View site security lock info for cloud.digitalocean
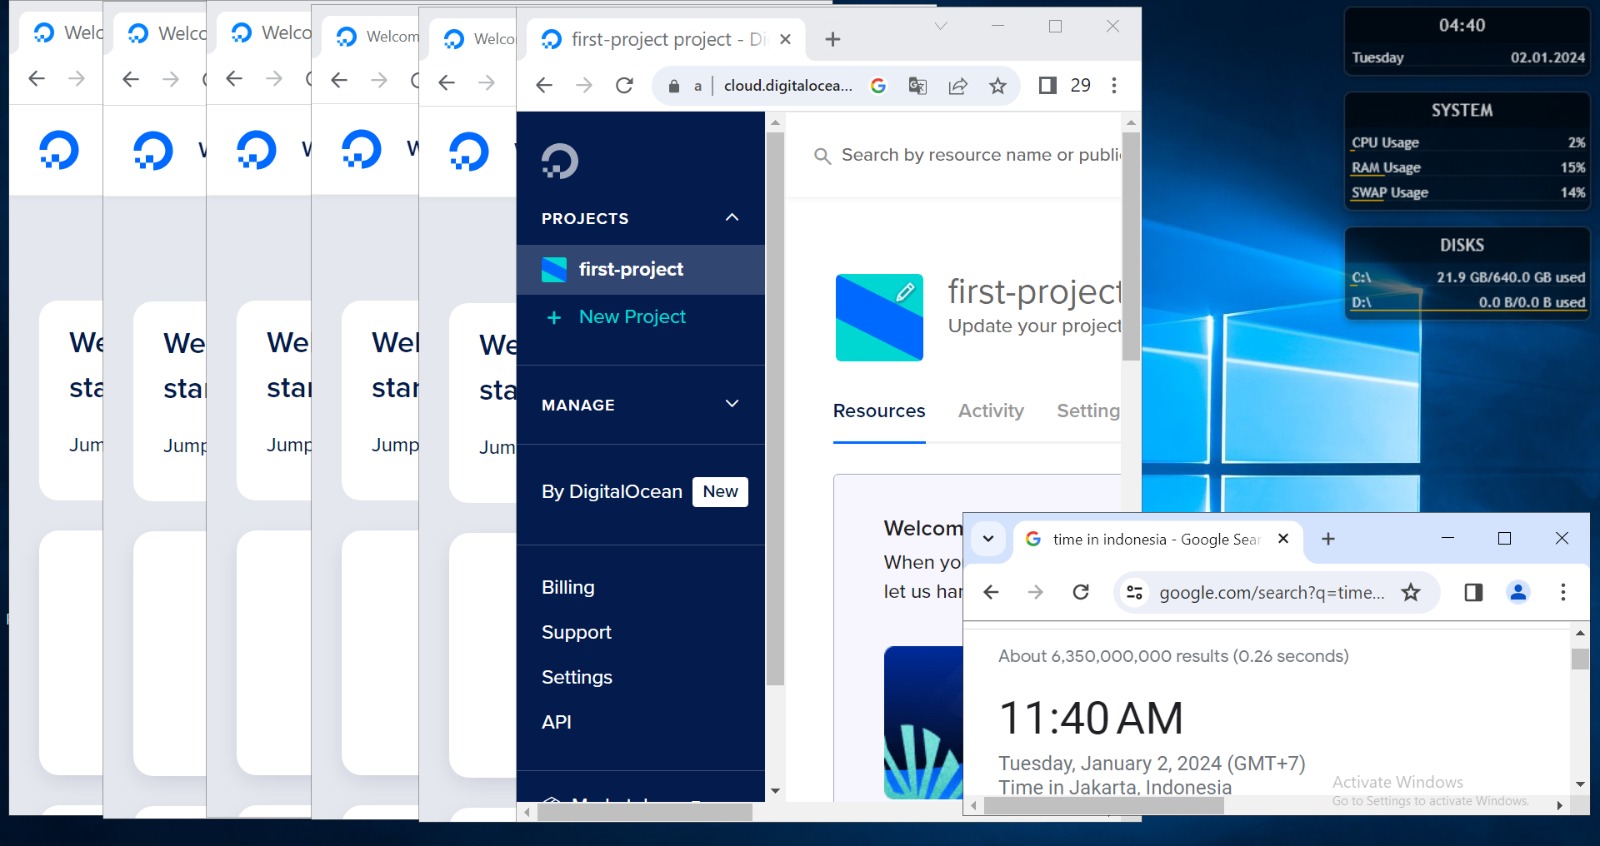This screenshot has height=846, width=1600. coord(674,86)
